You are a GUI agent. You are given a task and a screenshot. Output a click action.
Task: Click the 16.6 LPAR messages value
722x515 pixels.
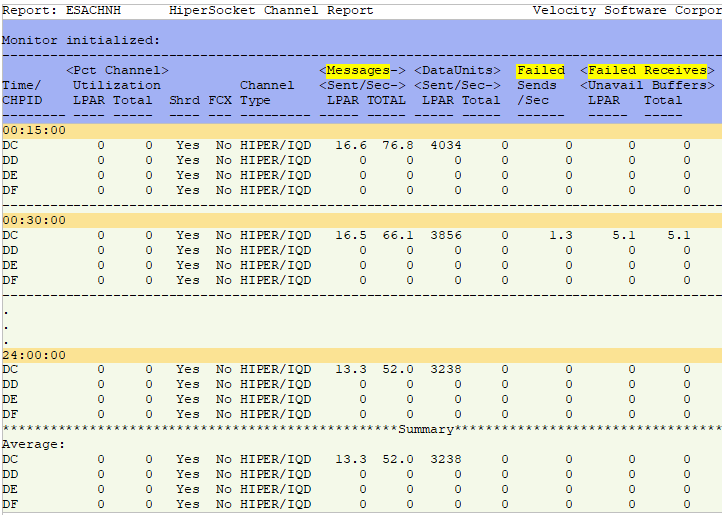pyautogui.click(x=350, y=145)
